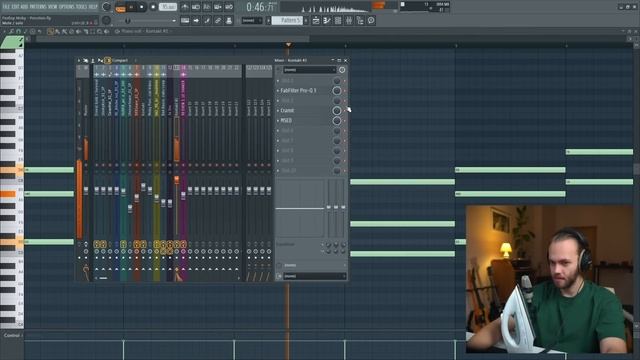Select the highlighted Draw tool in piano roll
Image resolution: width=640 pixels, height=360 pixels.
tap(51, 31)
